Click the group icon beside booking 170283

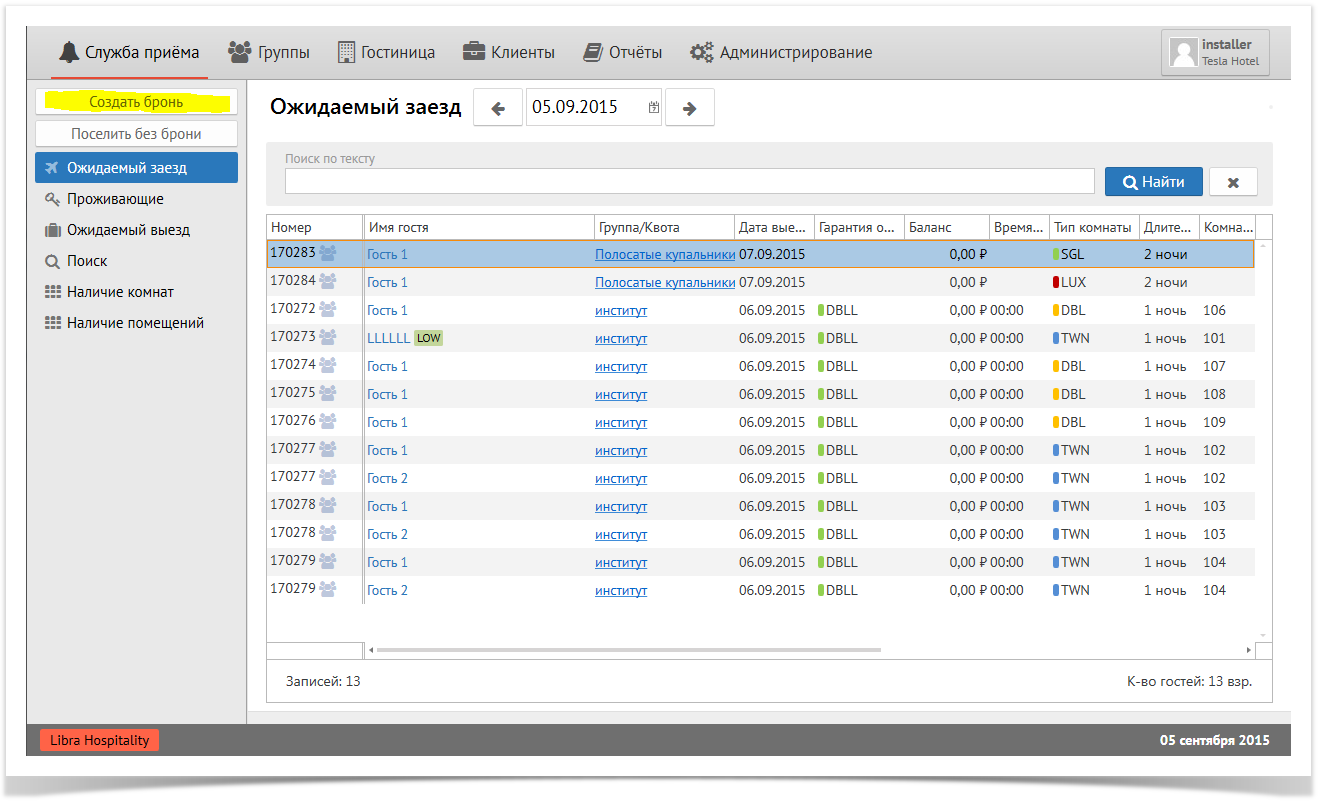tap(327, 254)
